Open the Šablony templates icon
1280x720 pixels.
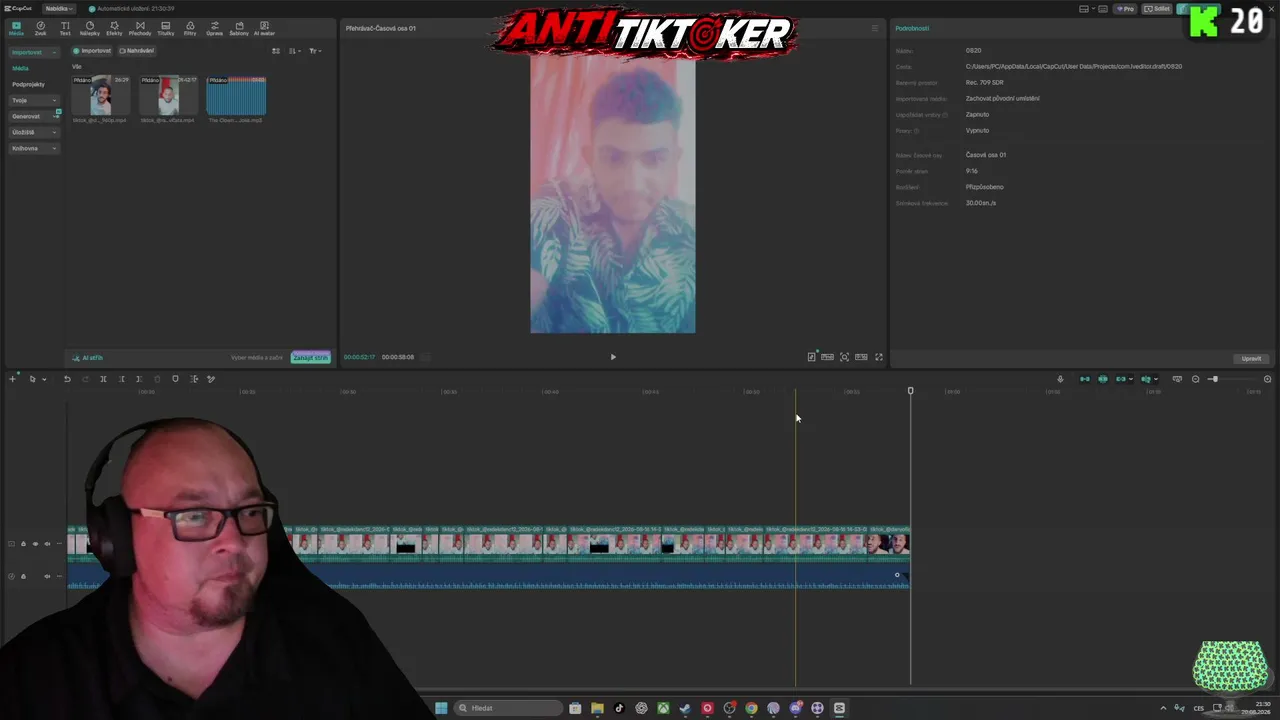239,28
